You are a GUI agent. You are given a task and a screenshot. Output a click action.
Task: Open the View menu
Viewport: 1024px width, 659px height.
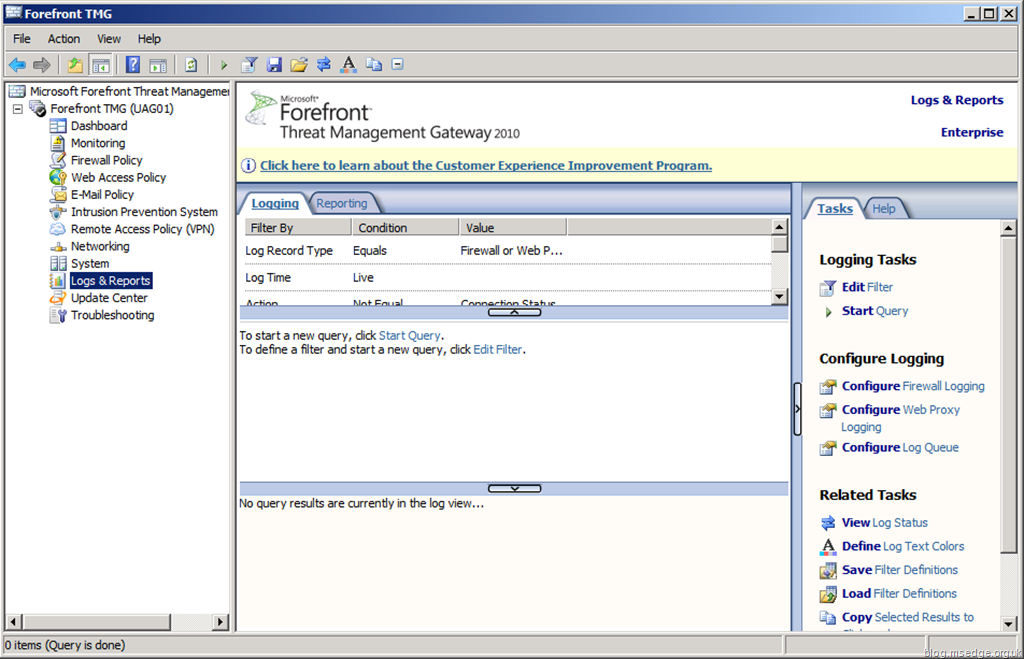click(x=109, y=39)
